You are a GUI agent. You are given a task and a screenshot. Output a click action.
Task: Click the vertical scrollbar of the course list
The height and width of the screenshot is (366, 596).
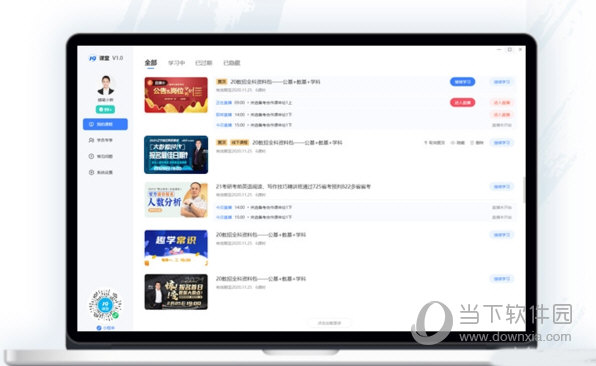click(524, 190)
